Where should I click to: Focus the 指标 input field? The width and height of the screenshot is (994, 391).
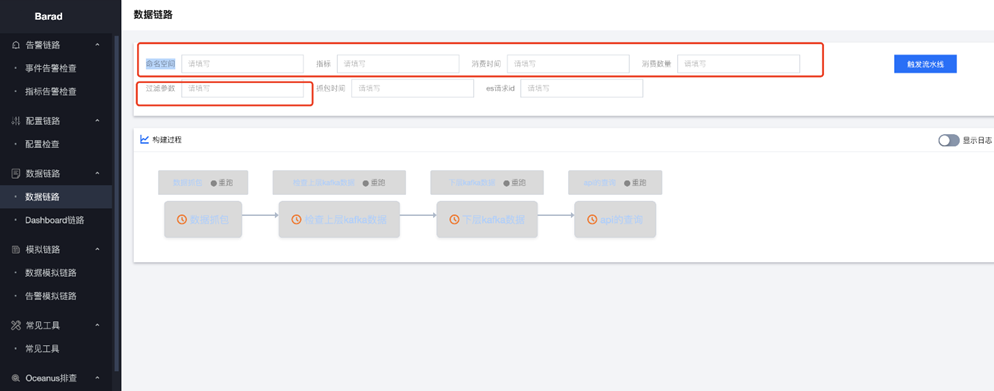click(398, 64)
